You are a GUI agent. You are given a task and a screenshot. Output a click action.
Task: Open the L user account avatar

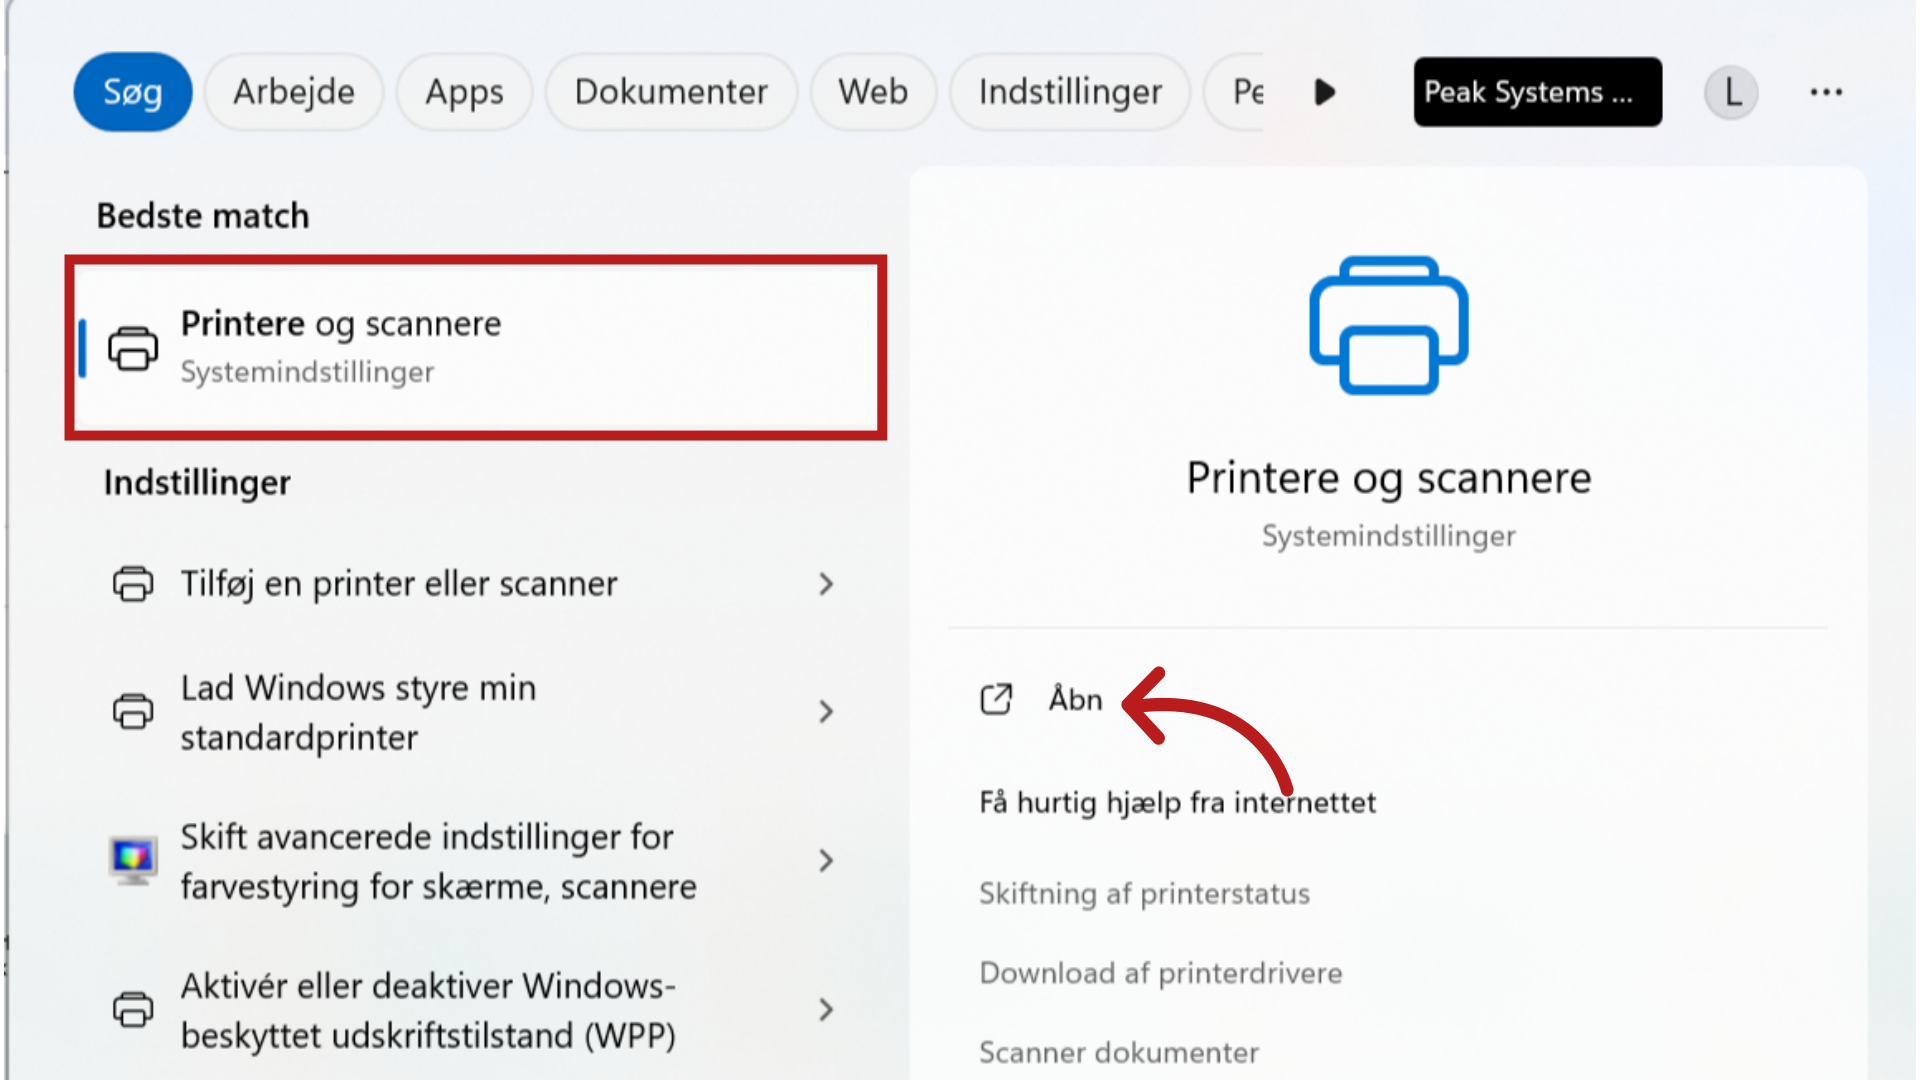pos(1731,92)
